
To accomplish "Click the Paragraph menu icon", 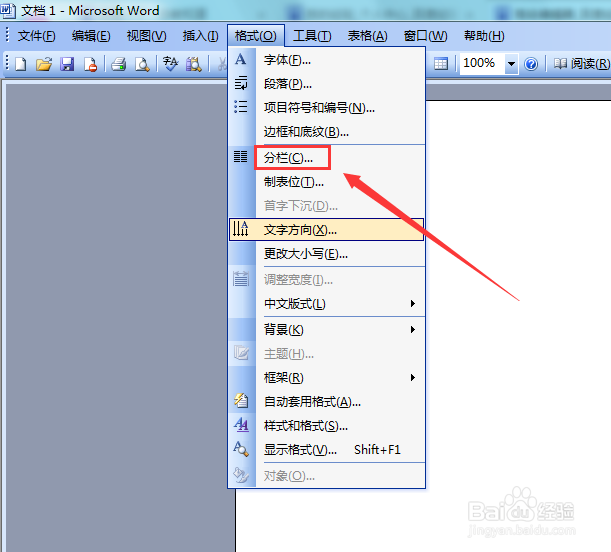I will [x=240, y=83].
